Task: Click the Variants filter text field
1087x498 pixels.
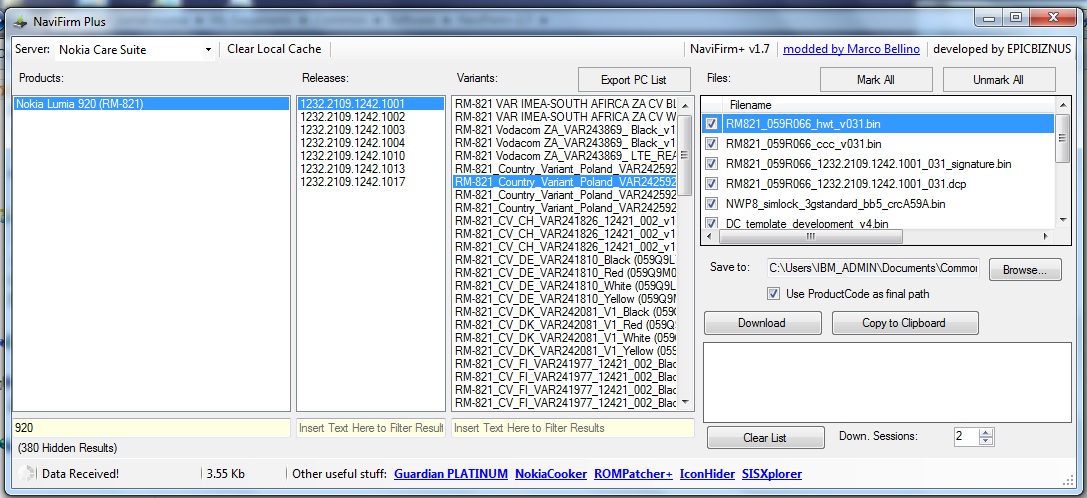Action: click(573, 428)
